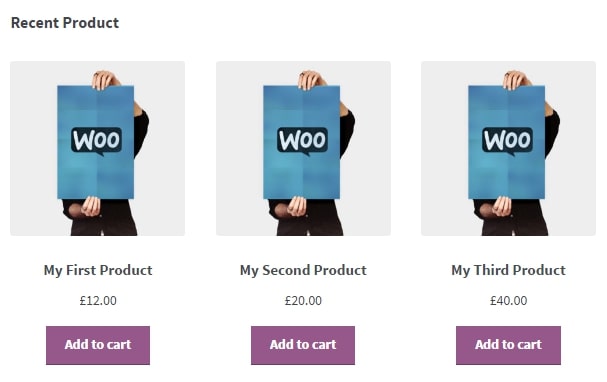Click the £12.00 price
The image size is (607, 382).
coord(98,301)
